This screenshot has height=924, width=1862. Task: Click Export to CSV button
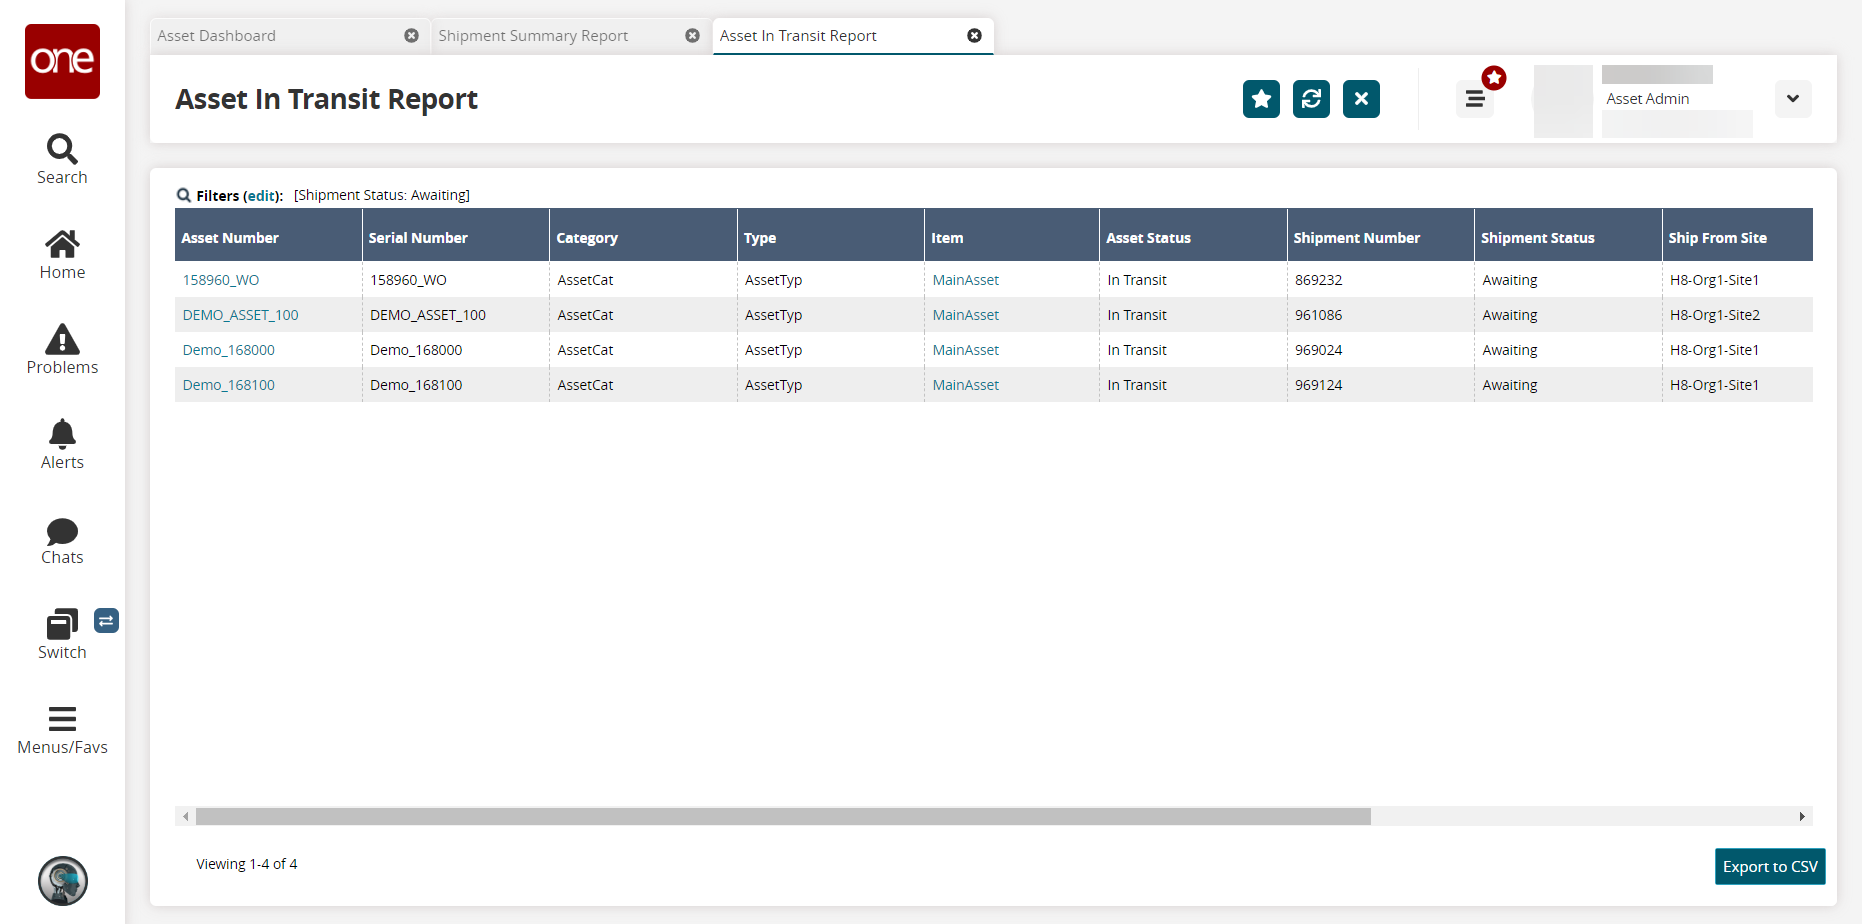tap(1769, 867)
